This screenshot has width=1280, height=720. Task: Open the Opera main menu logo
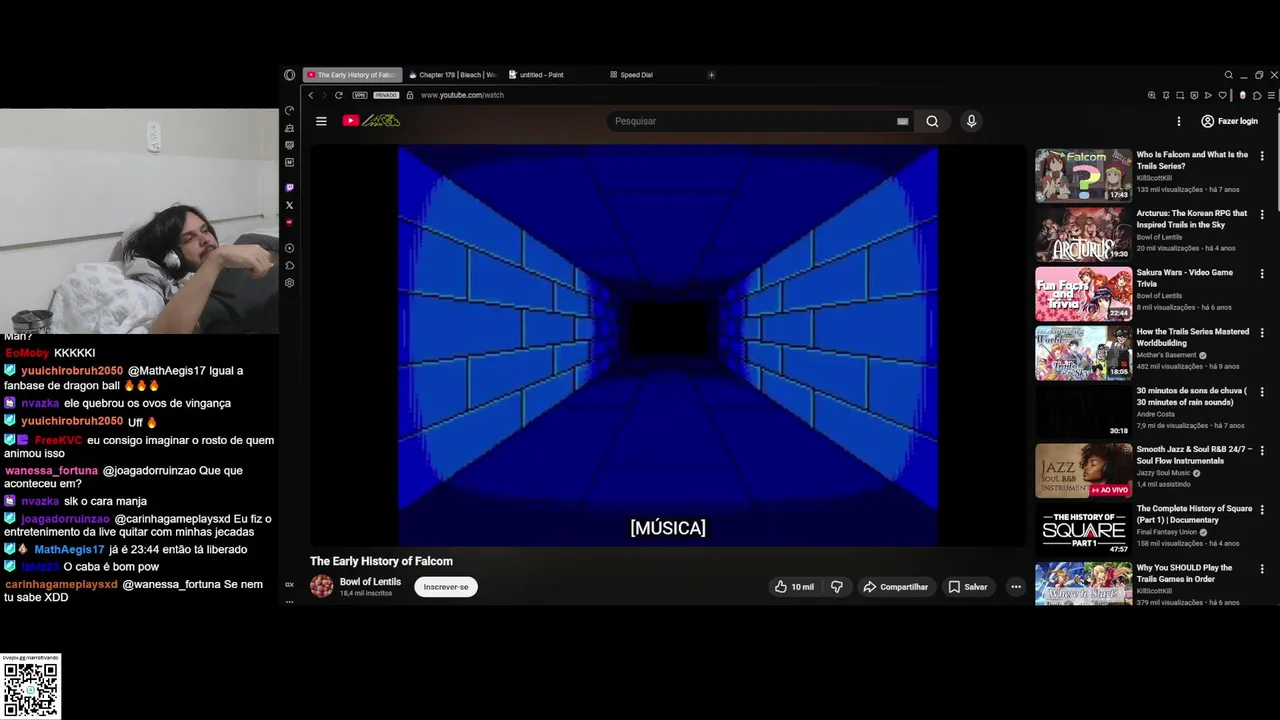tap(290, 75)
